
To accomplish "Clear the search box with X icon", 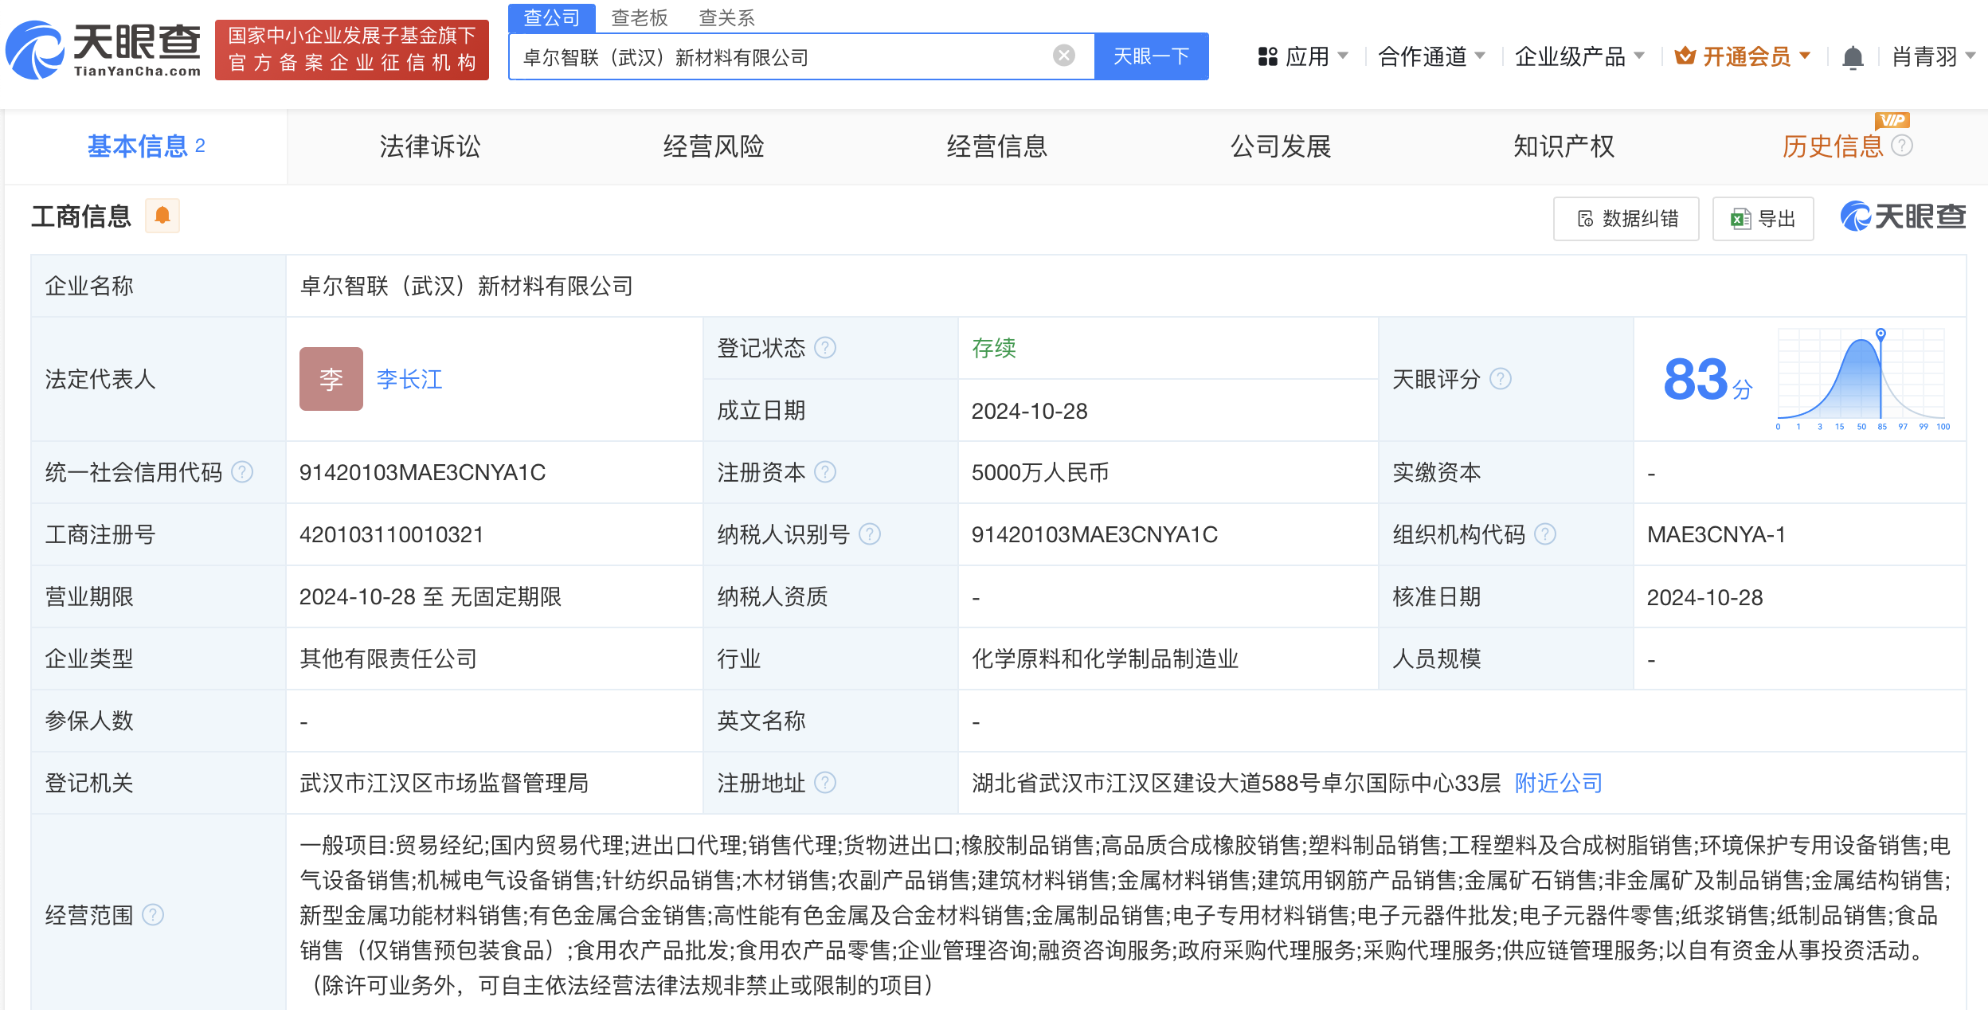I will coord(1064,56).
